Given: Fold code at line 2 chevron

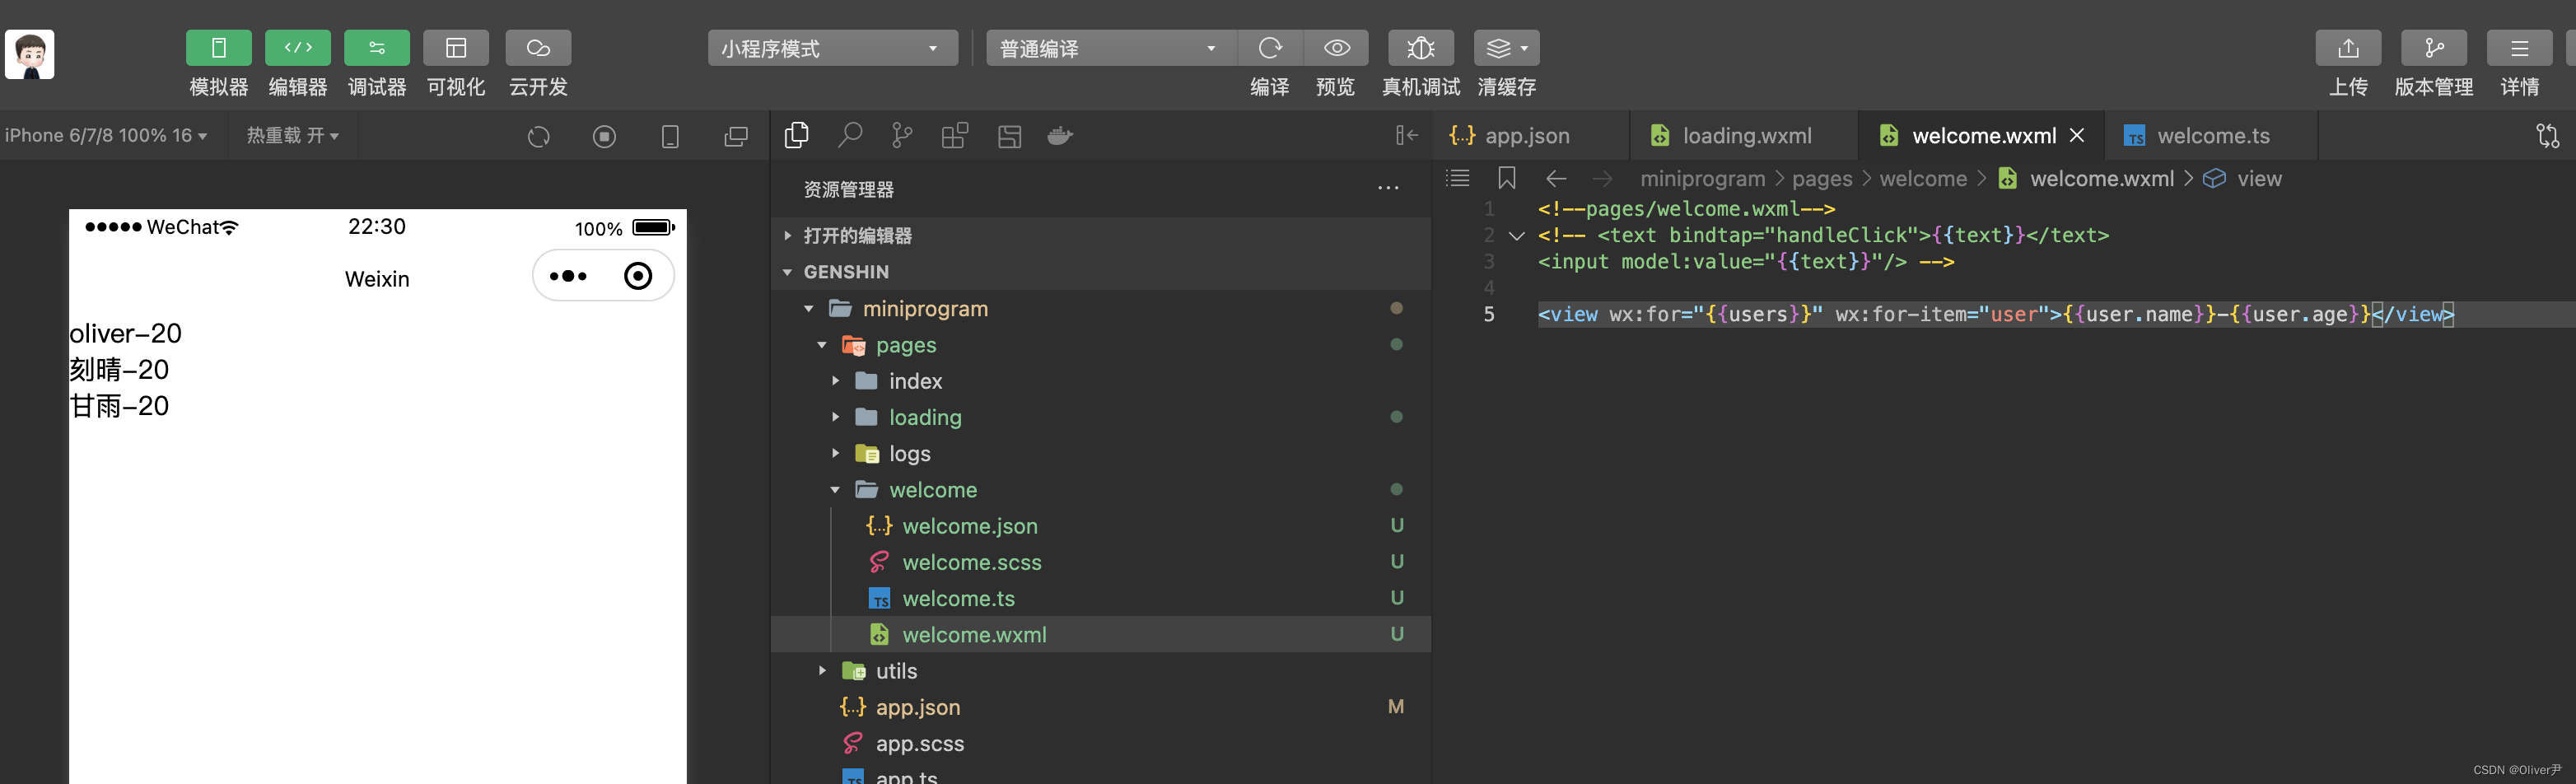Looking at the screenshot, I should 1516,236.
